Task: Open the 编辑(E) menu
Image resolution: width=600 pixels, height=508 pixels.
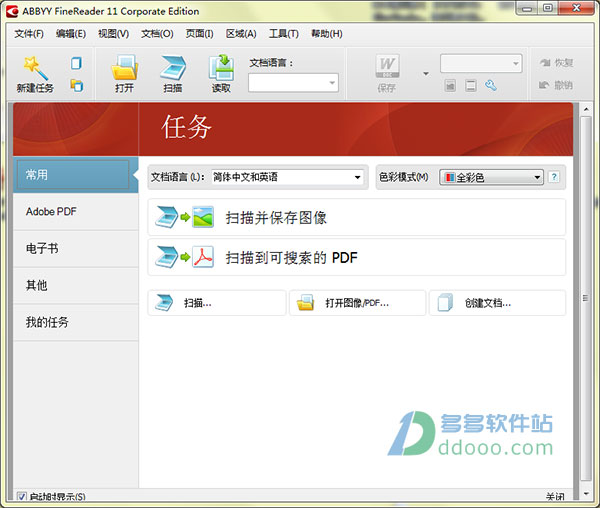Action: [x=71, y=34]
